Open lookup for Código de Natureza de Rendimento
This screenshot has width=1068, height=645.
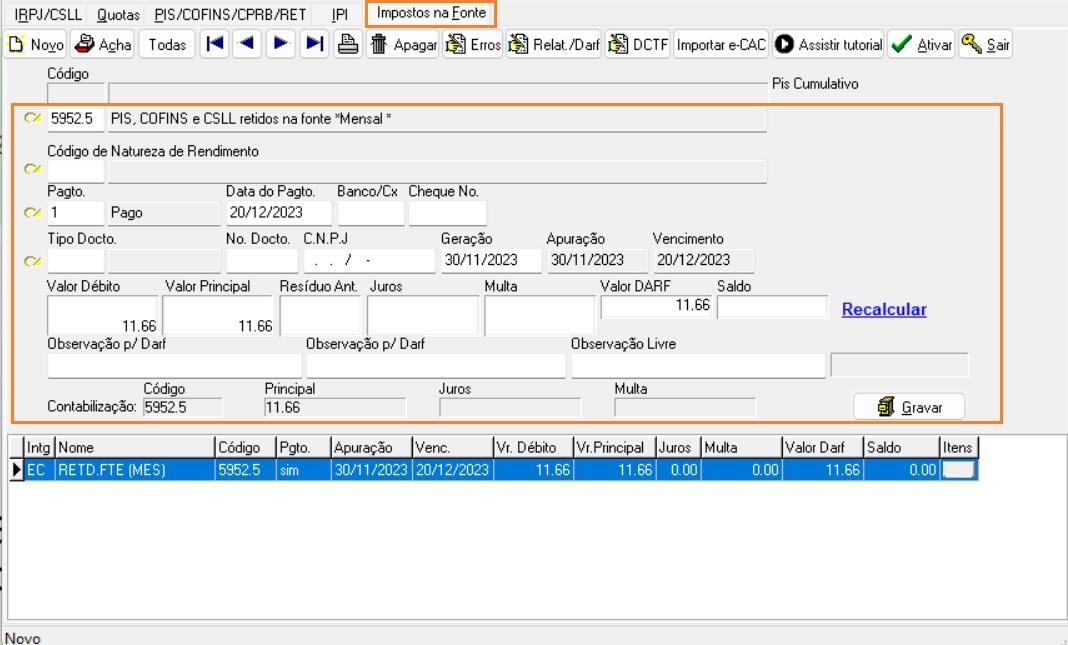pos(32,169)
